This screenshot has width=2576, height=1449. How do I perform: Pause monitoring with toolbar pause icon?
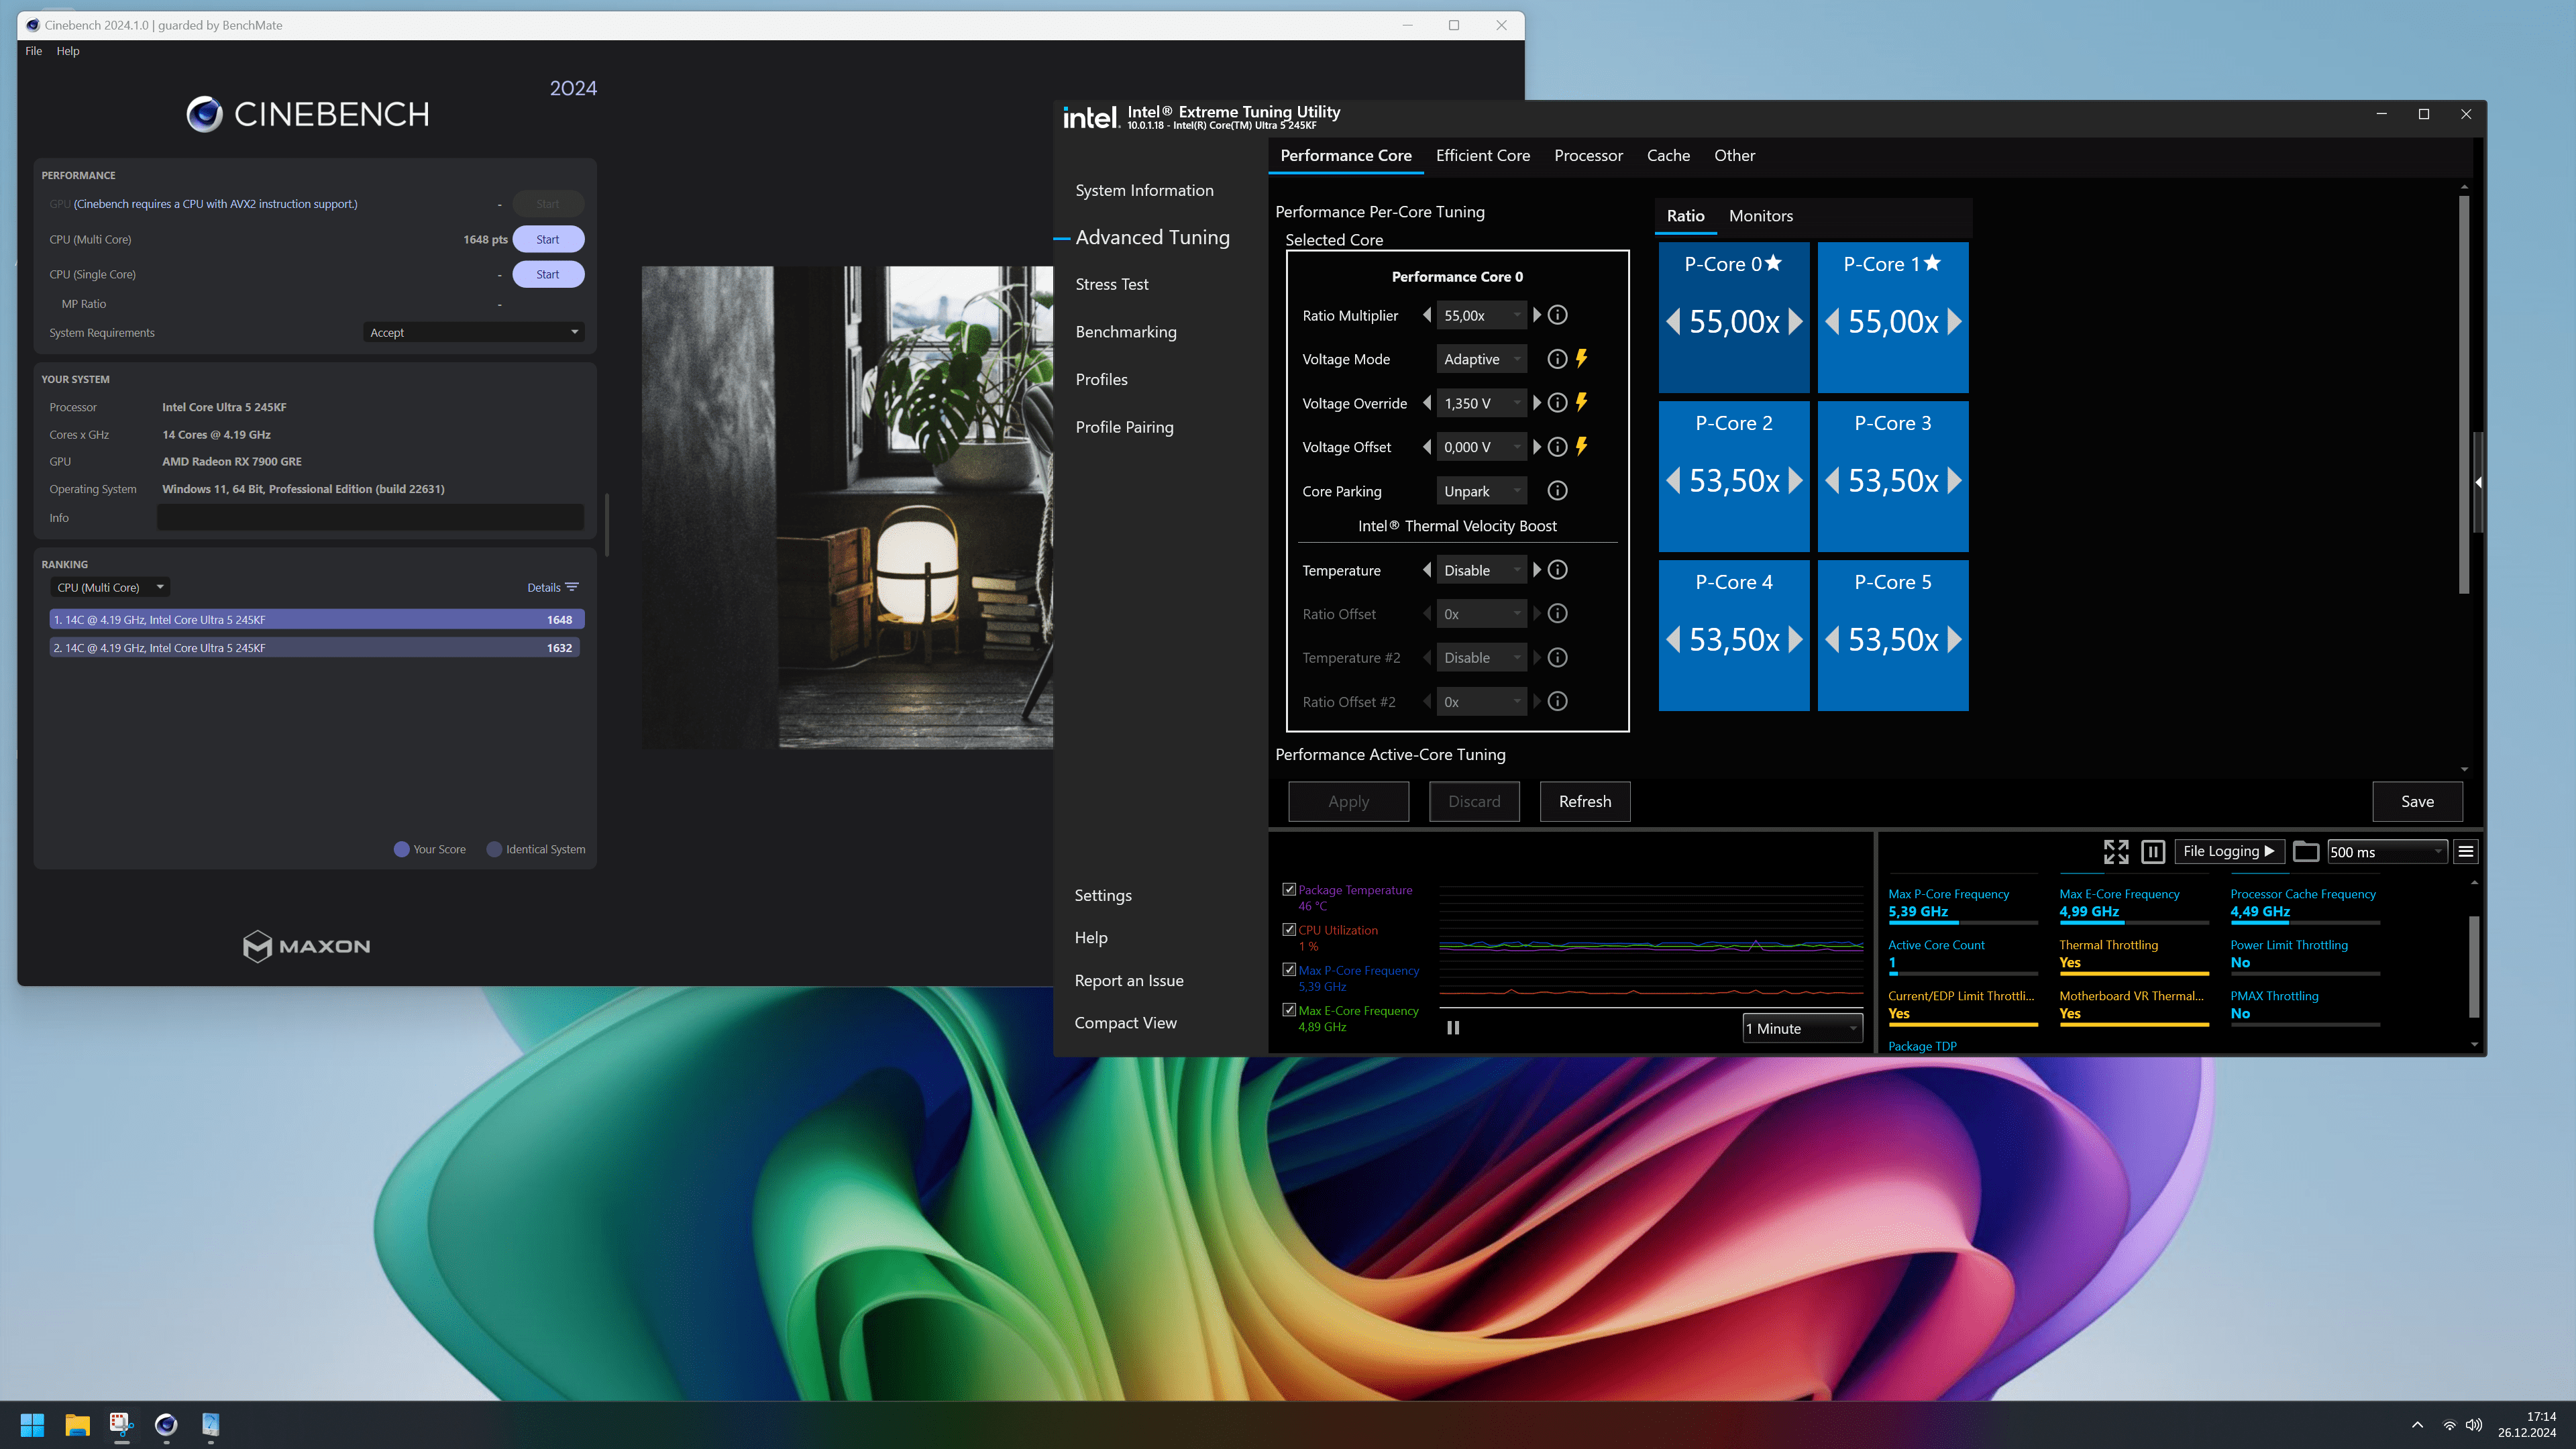2153,851
